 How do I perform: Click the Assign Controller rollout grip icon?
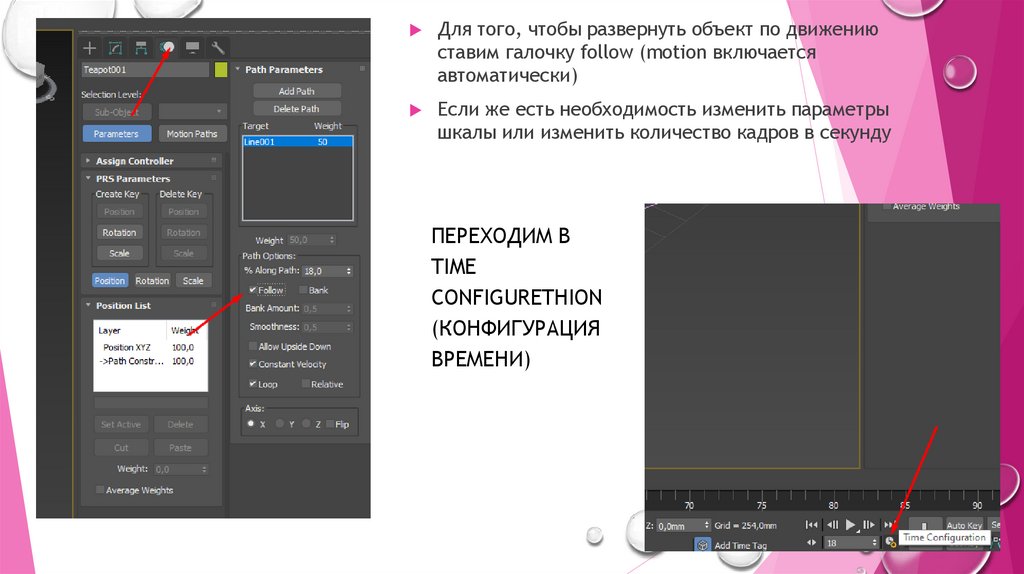[214, 160]
